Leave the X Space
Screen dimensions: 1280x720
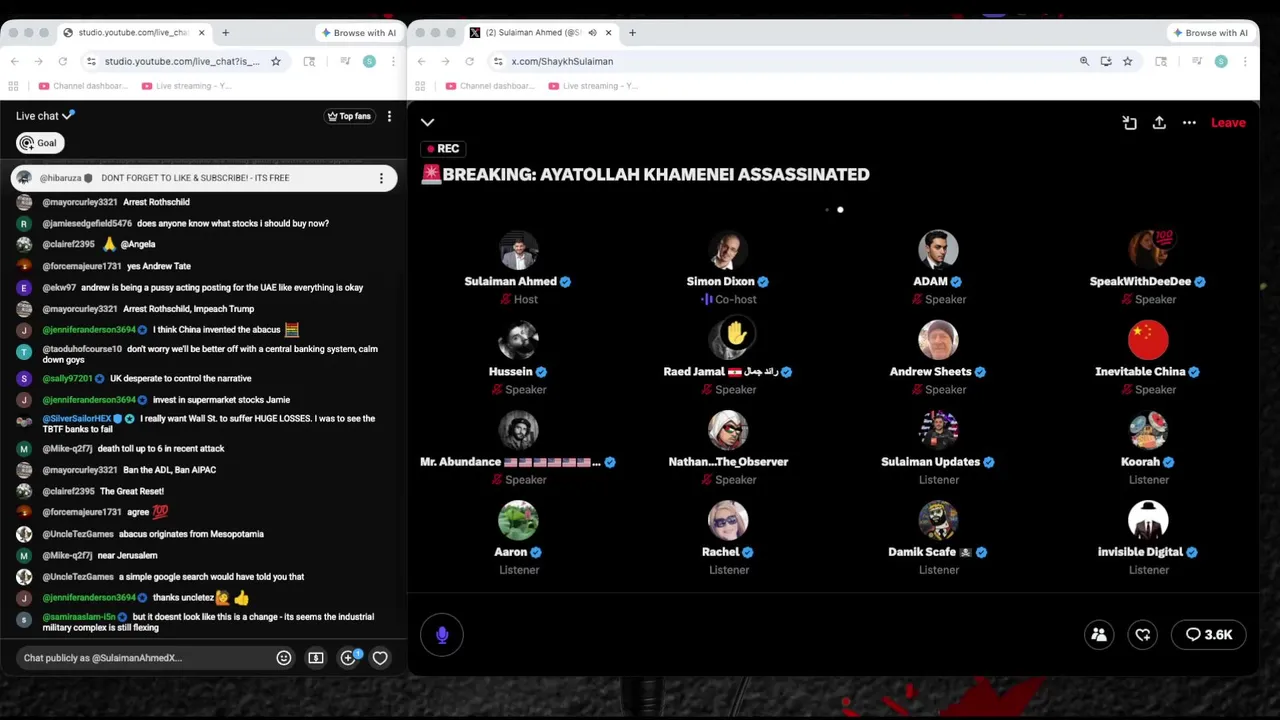point(1228,123)
